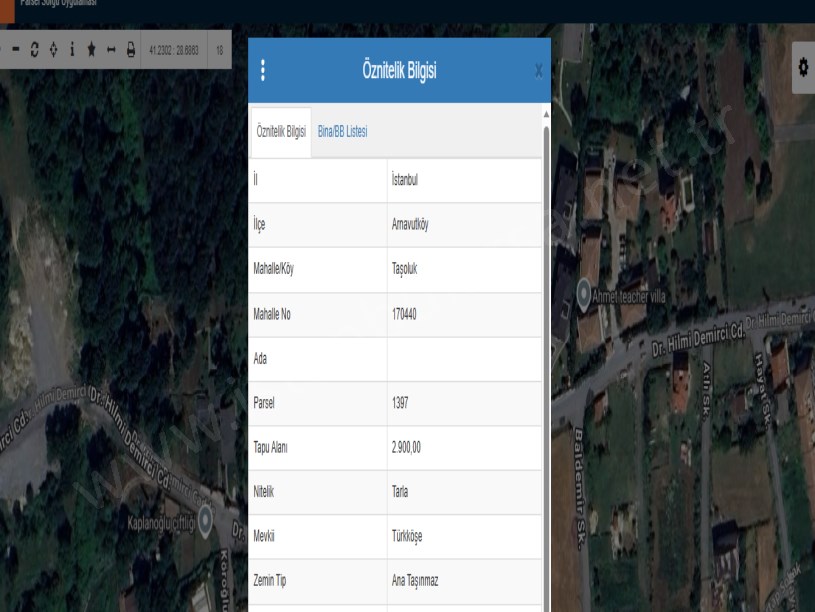Select the info query tool icon
The height and width of the screenshot is (612, 815).
74,50
